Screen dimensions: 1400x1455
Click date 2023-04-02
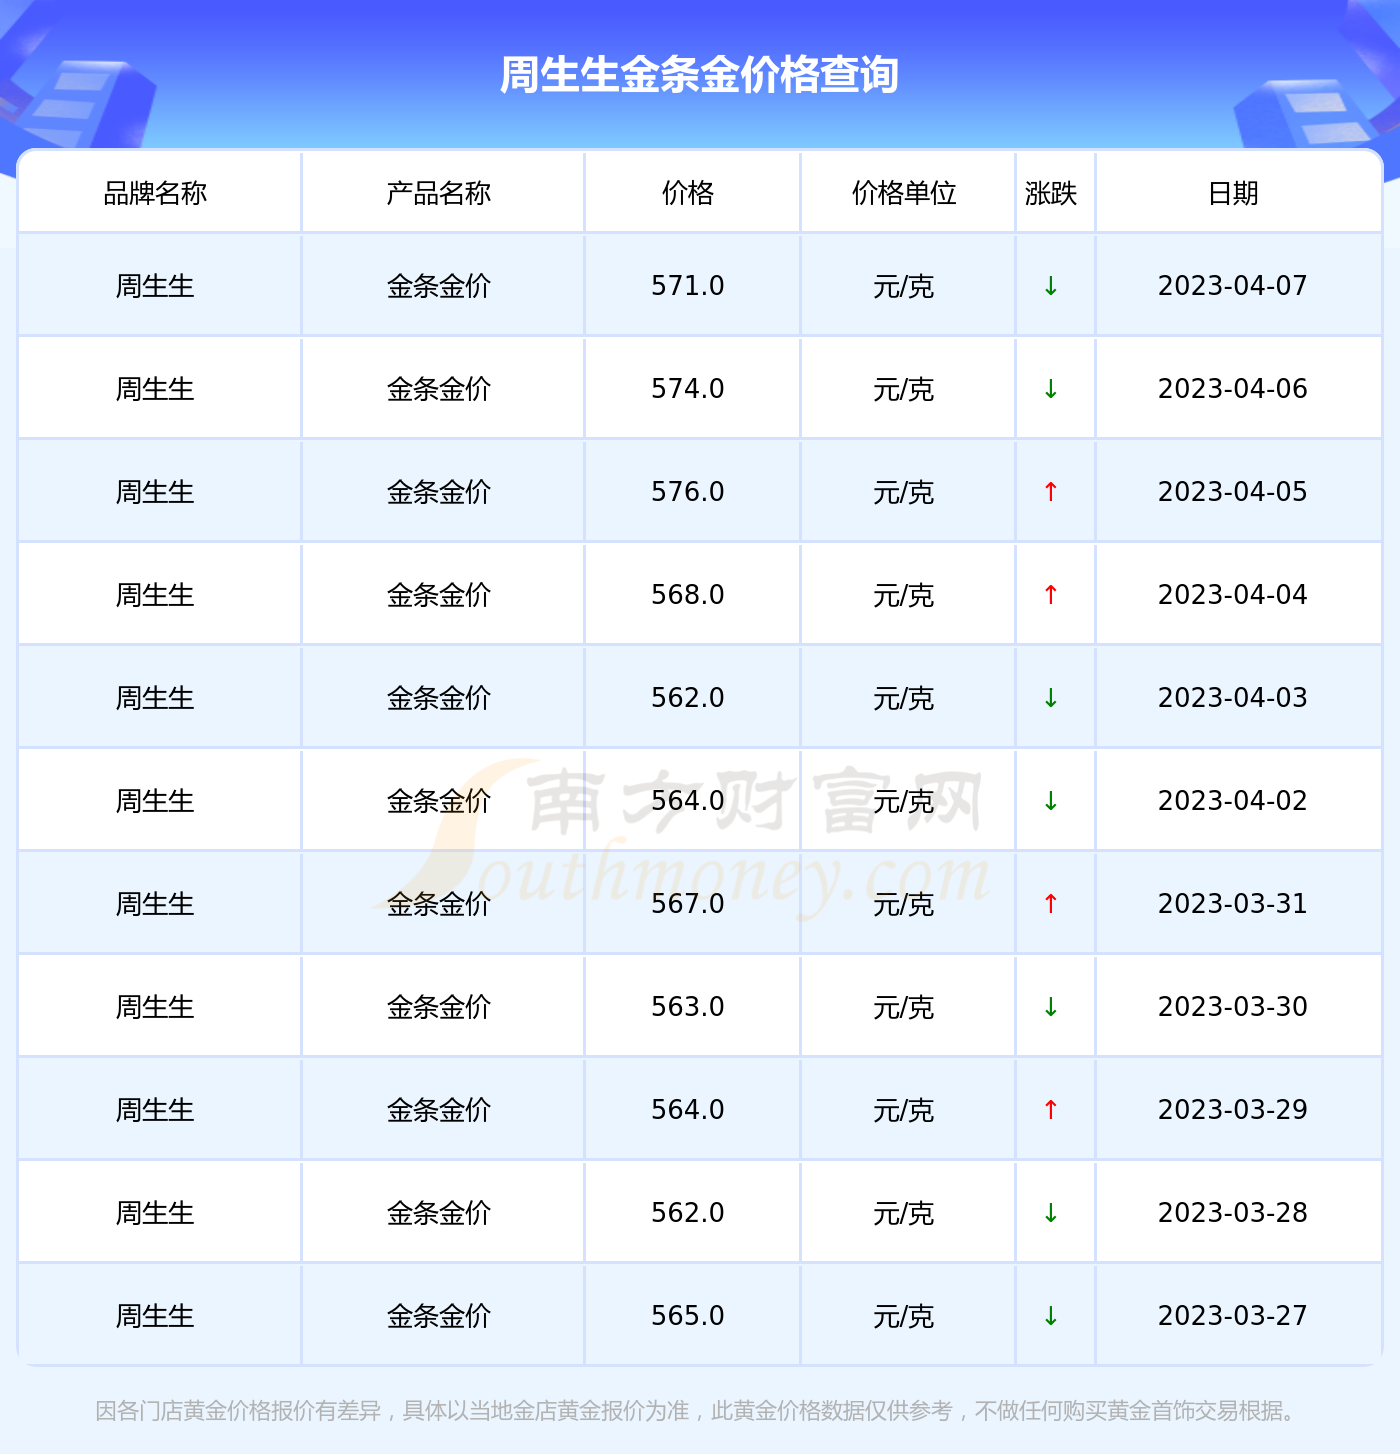pyautogui.click(x=1233, y=801)
